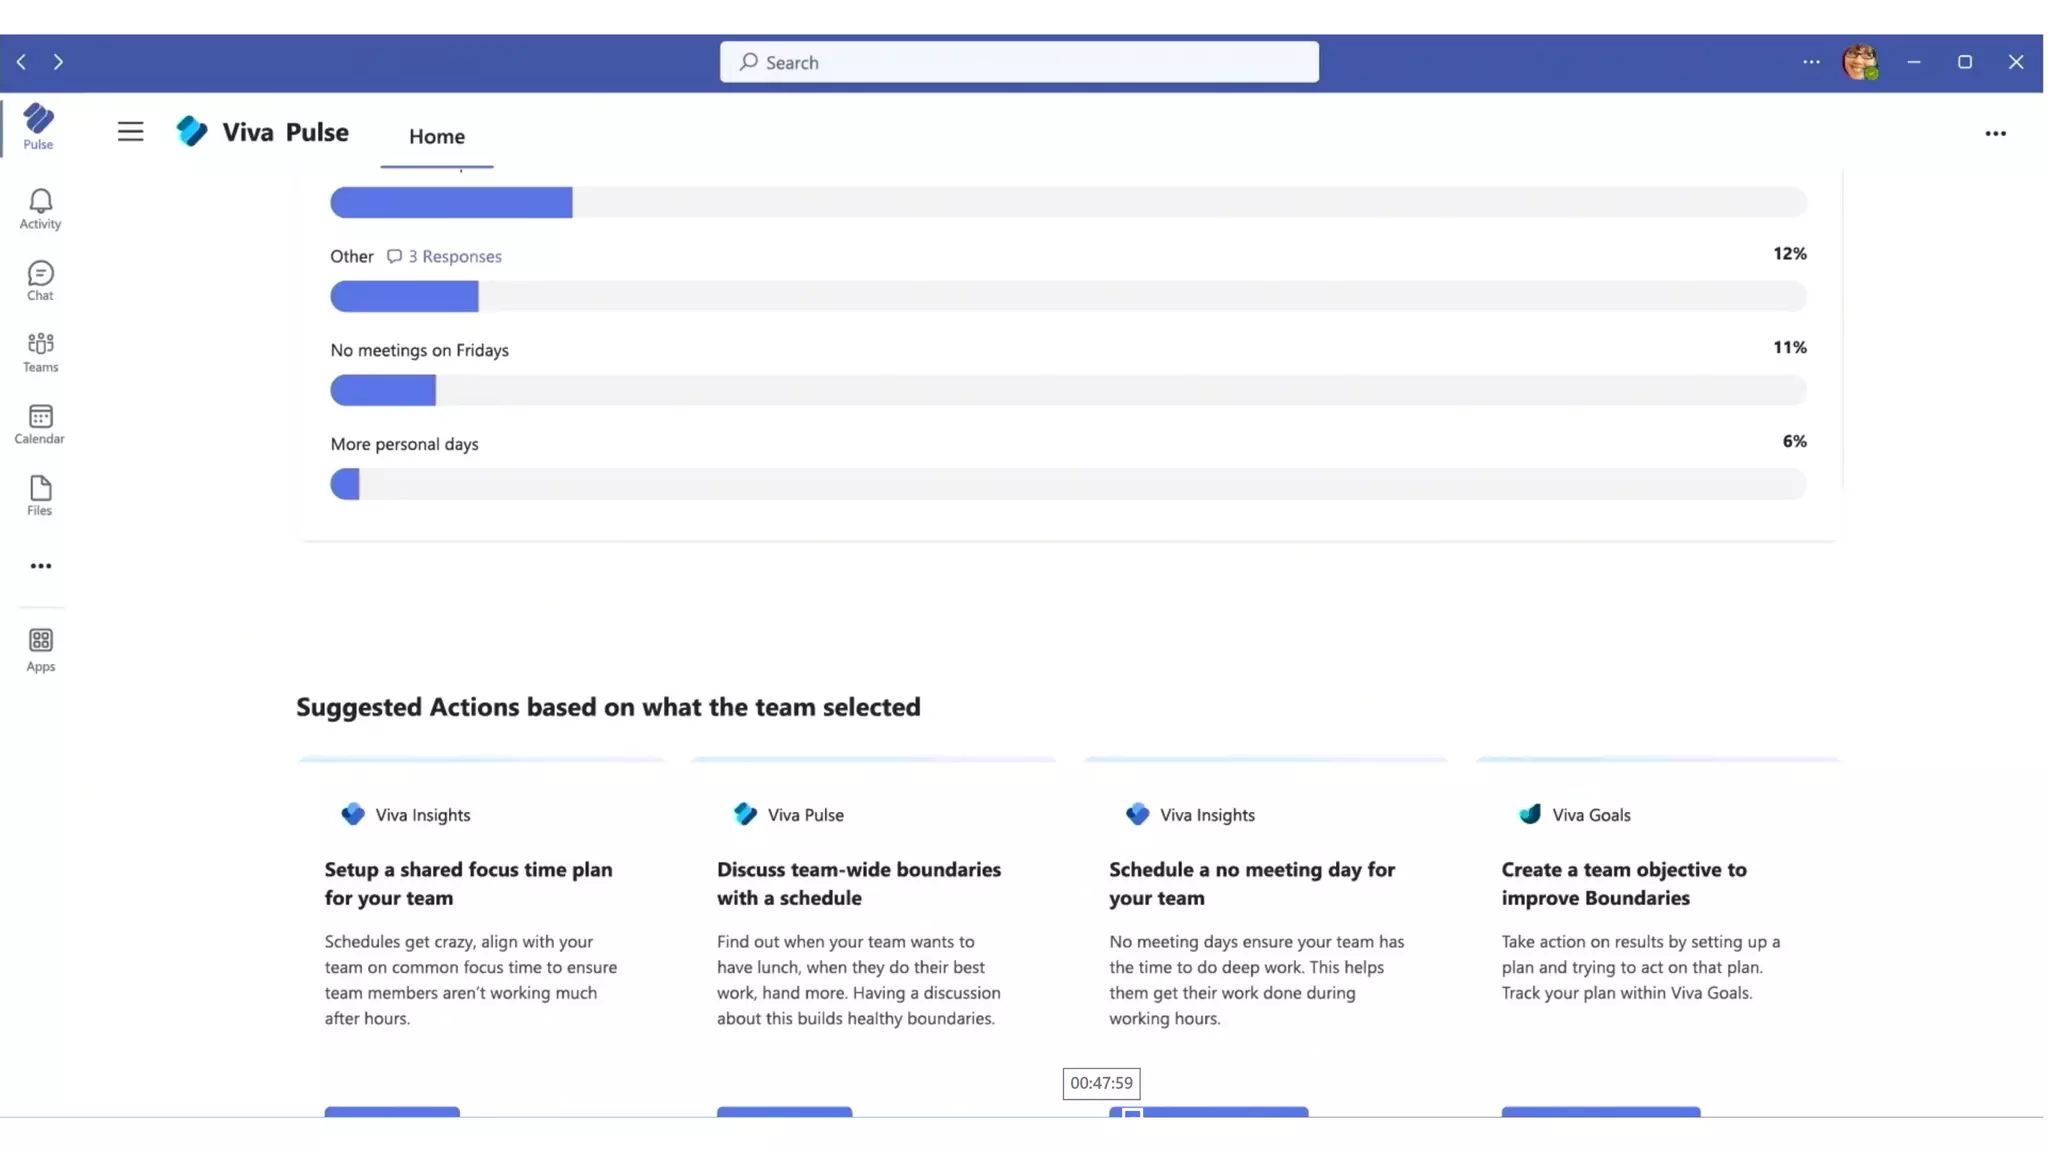Click the No meetings on Fridays bar

383,390
